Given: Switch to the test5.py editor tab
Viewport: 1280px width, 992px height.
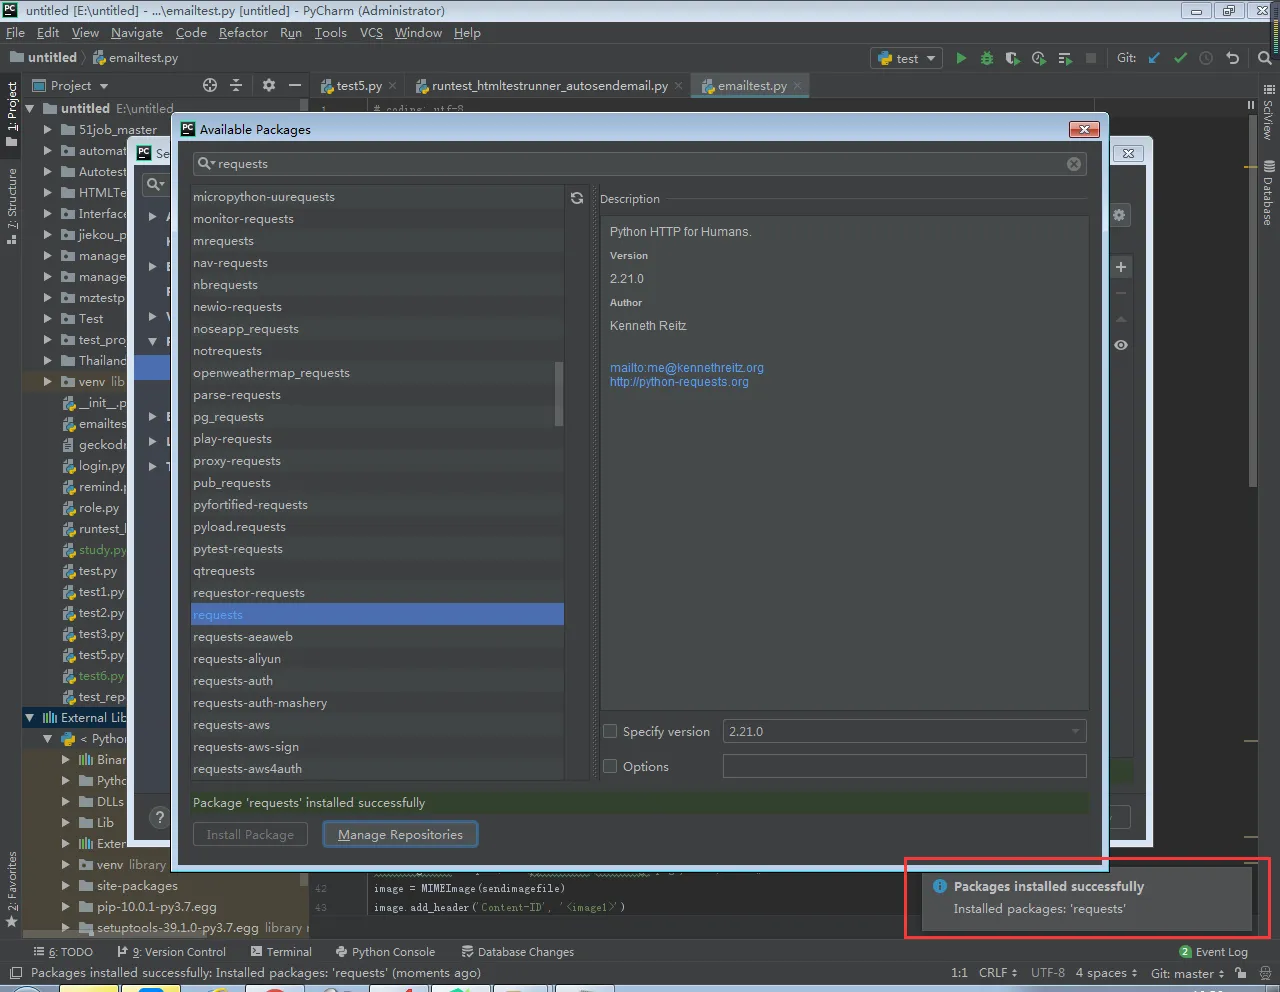Looking at the screenshot, I should (358, 86).
